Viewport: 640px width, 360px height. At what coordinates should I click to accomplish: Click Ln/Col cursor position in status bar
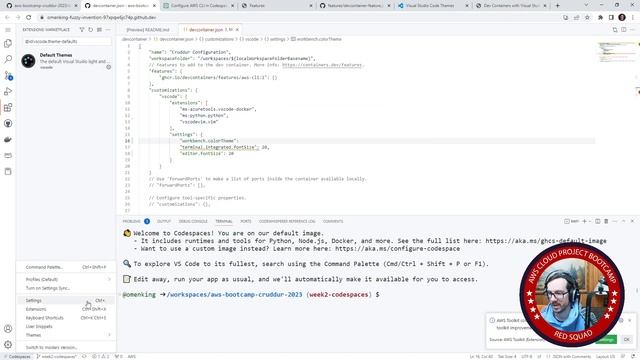click(x=481, y=356)
